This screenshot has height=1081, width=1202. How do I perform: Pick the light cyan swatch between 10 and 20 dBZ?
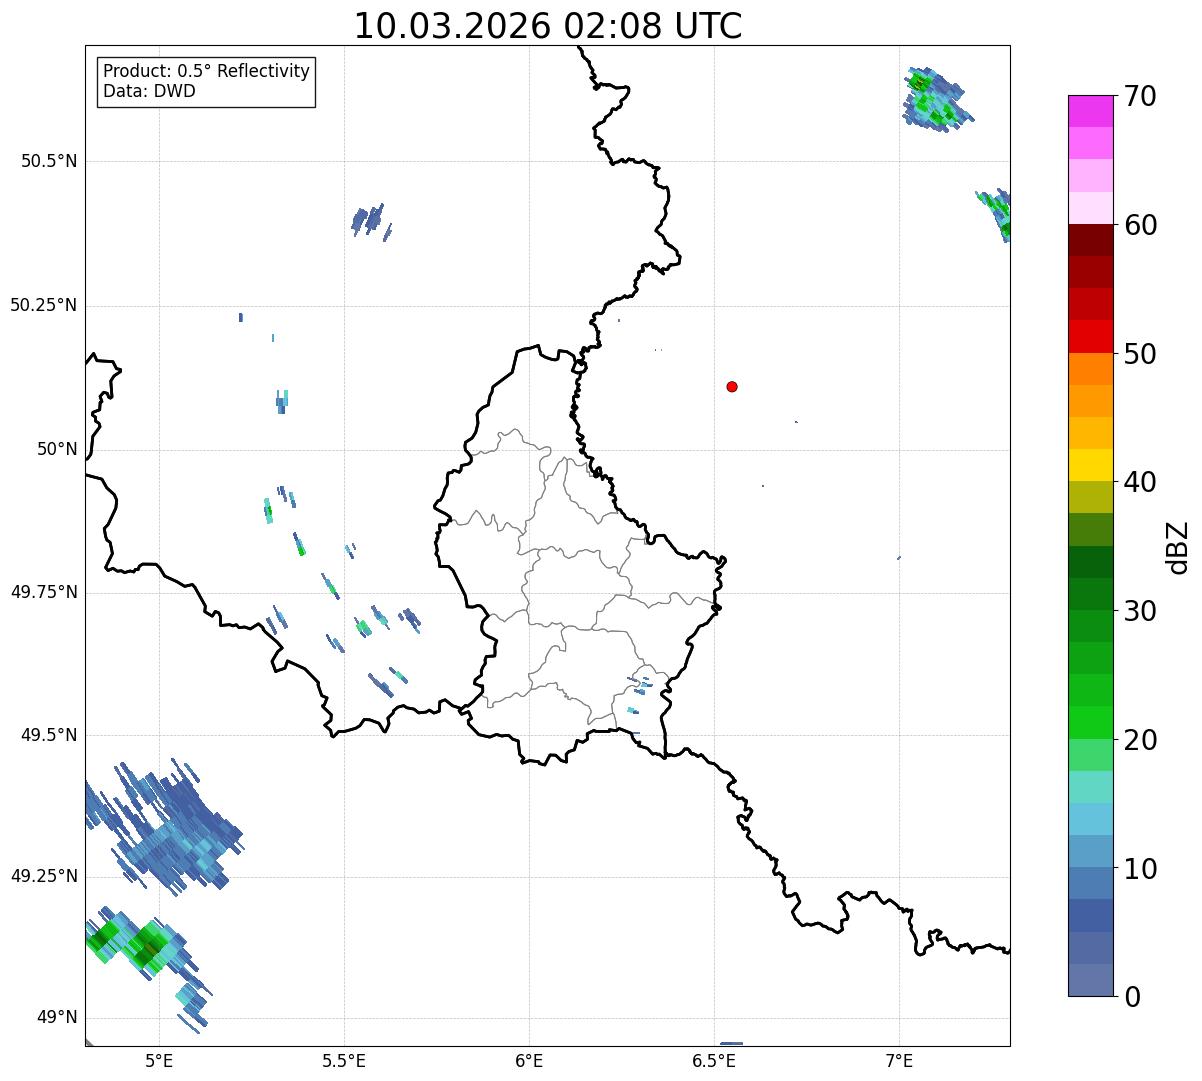point(1090,819)
